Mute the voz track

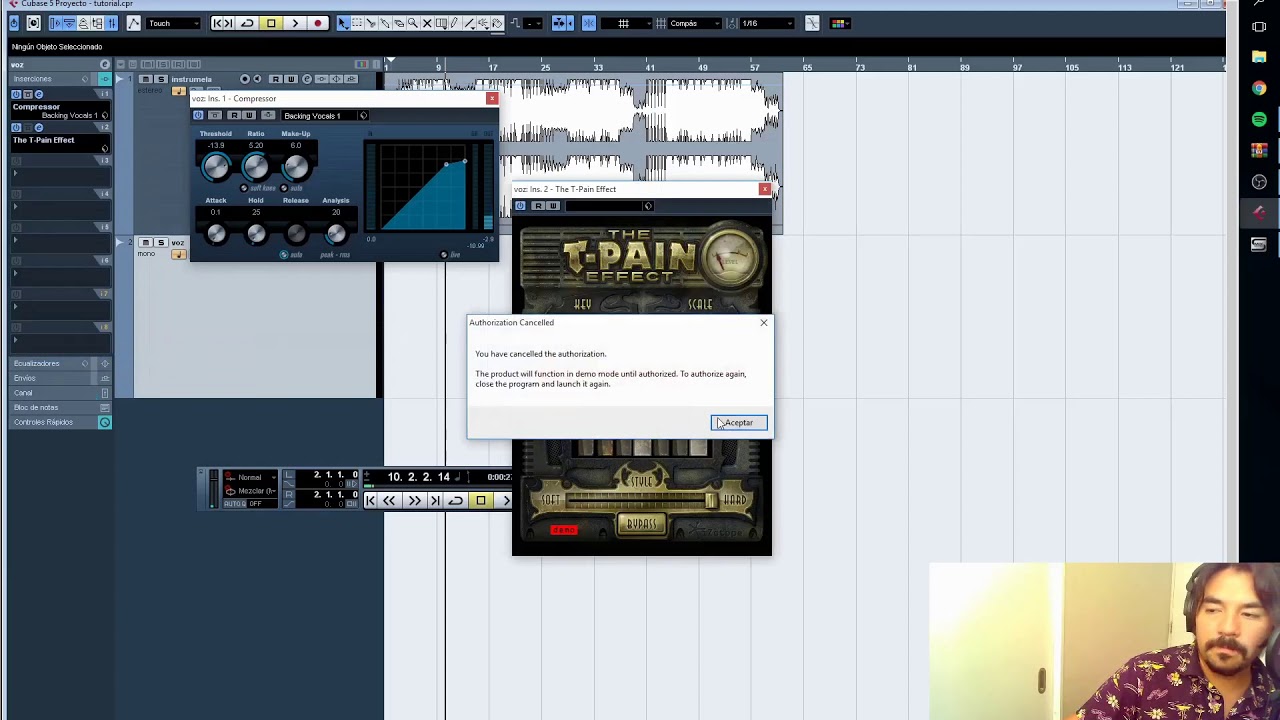(145, 243)
